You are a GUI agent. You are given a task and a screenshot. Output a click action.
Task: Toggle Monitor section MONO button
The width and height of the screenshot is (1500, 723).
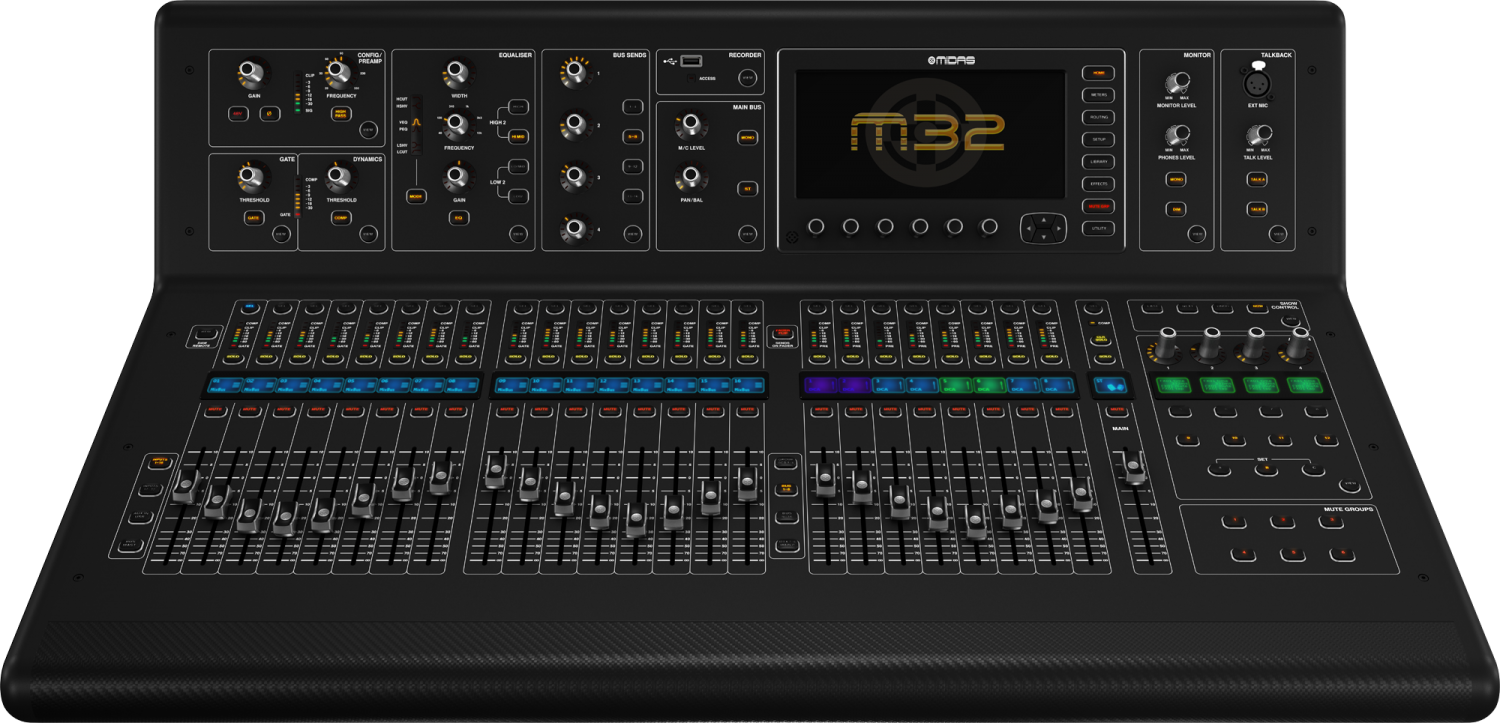tap(1177, 180)
